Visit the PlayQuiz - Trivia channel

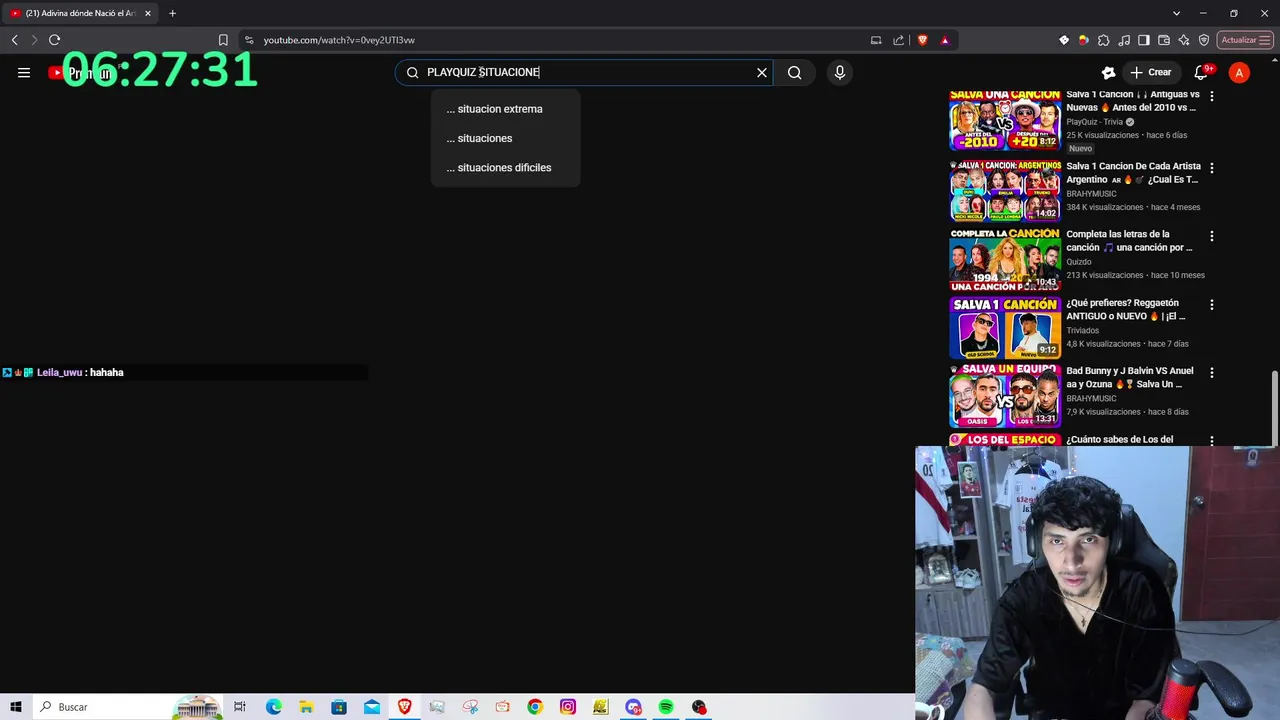1095,122
